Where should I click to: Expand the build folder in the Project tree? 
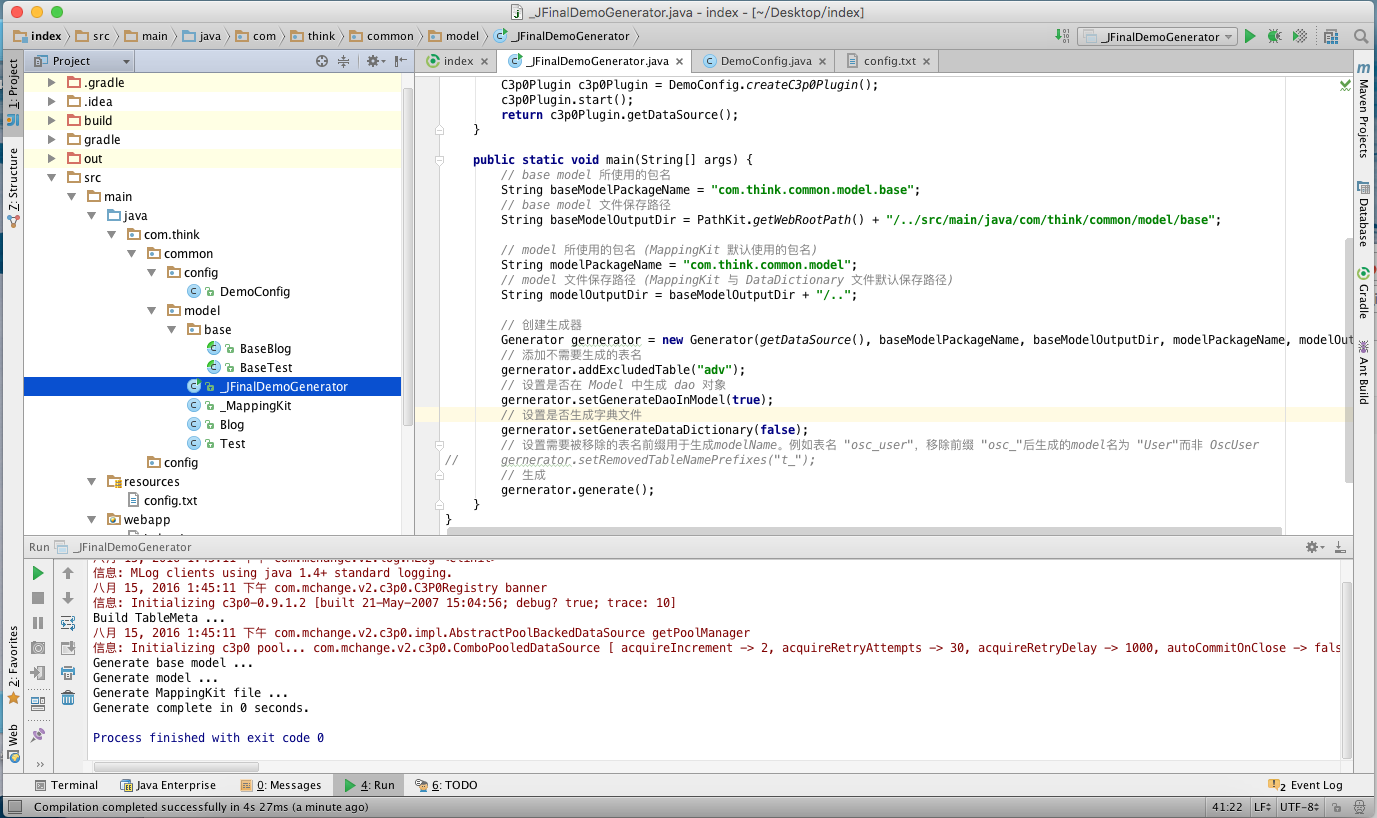point(52,121)
